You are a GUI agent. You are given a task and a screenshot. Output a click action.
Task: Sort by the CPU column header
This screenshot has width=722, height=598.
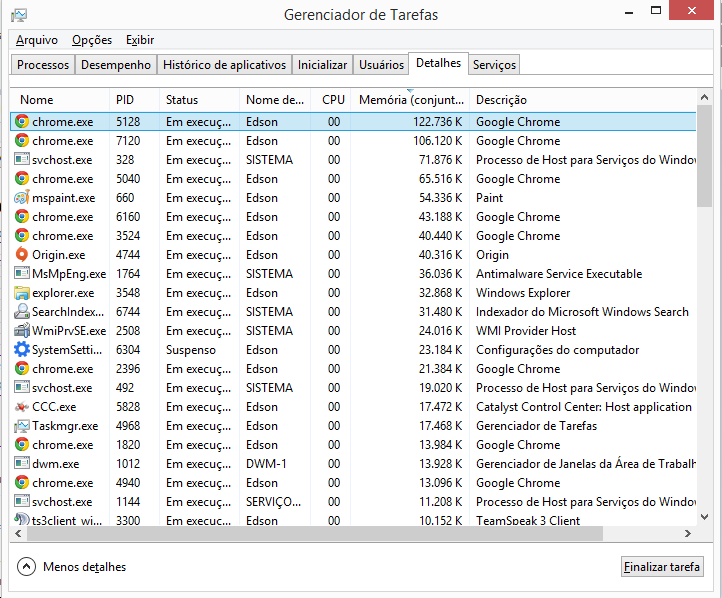tap(331, 100)
